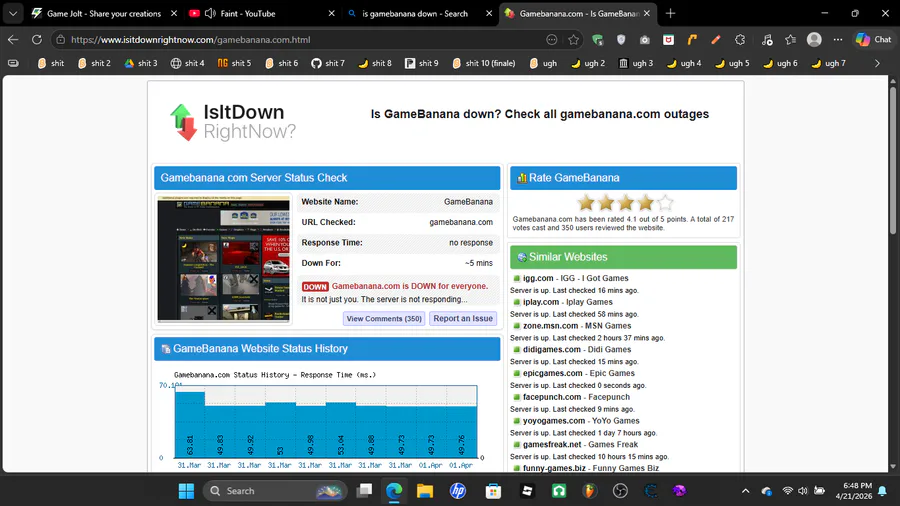Open the 'shit 10 (finale)' bookmark
This screenshot has width=900, height=506.
click(x=483, y=63)
